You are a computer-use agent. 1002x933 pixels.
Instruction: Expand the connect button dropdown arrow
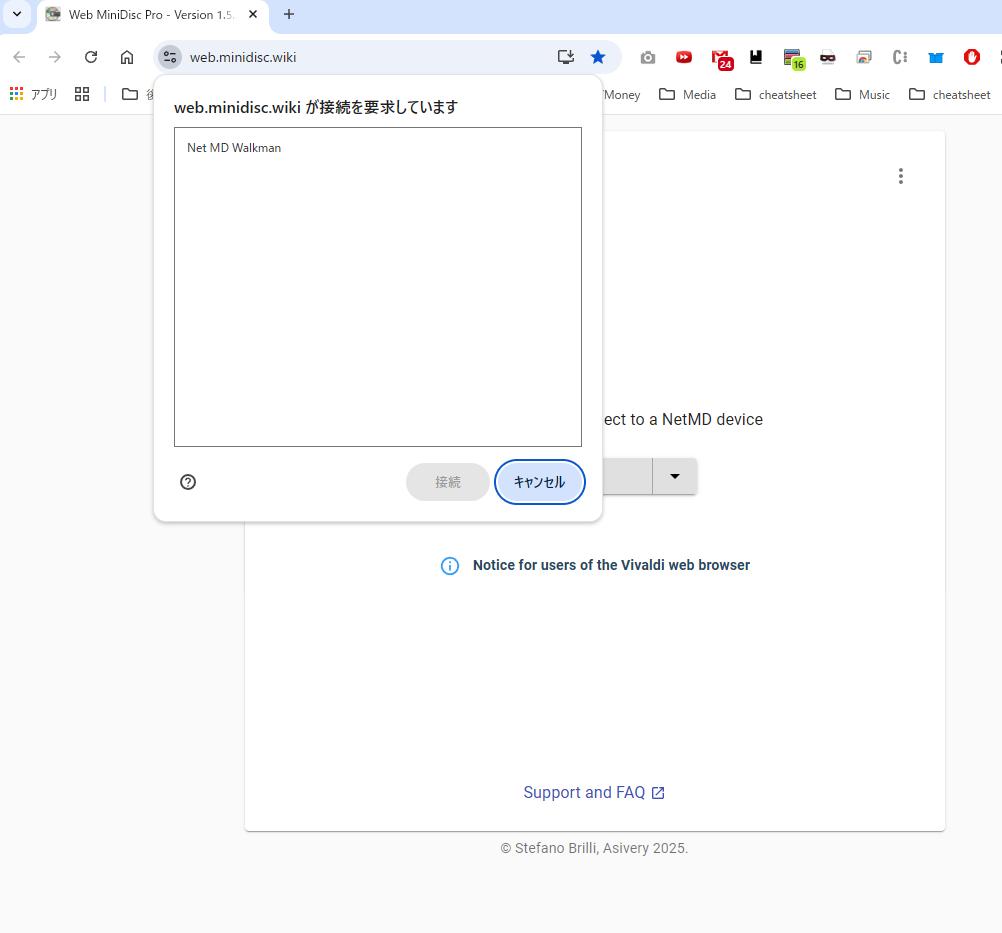tap(675, 476)
